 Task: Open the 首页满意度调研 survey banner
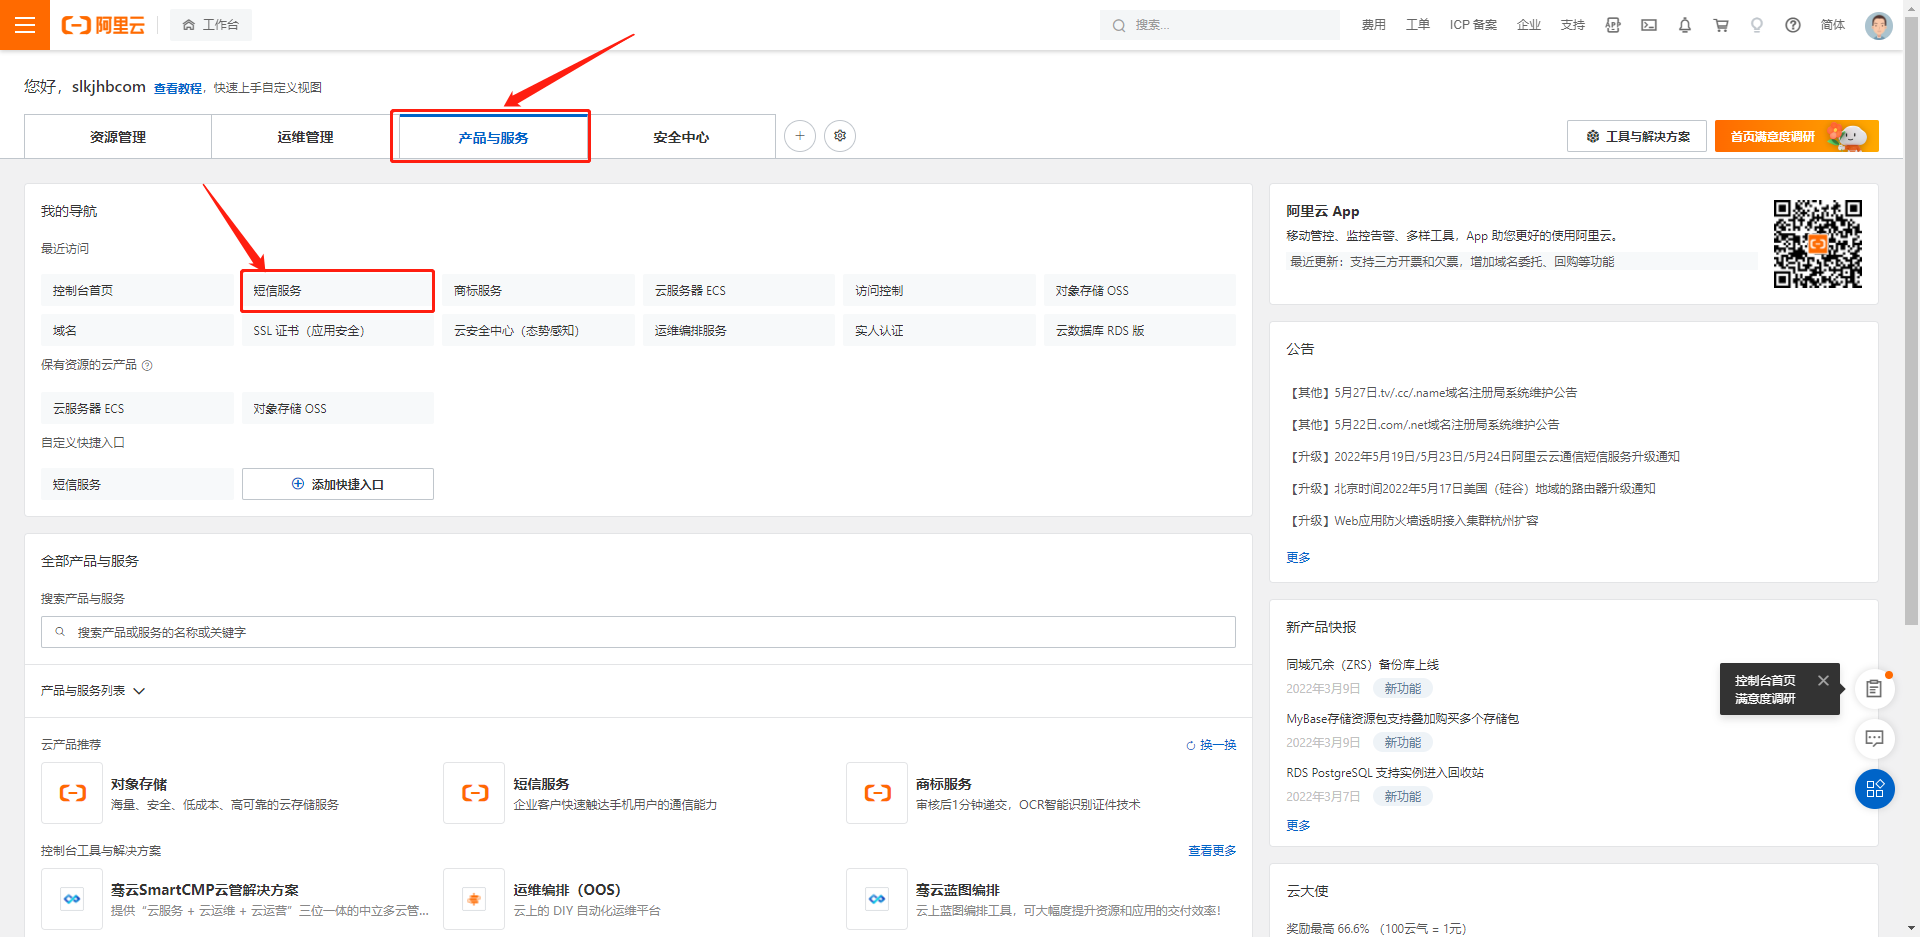point(1797,136)
